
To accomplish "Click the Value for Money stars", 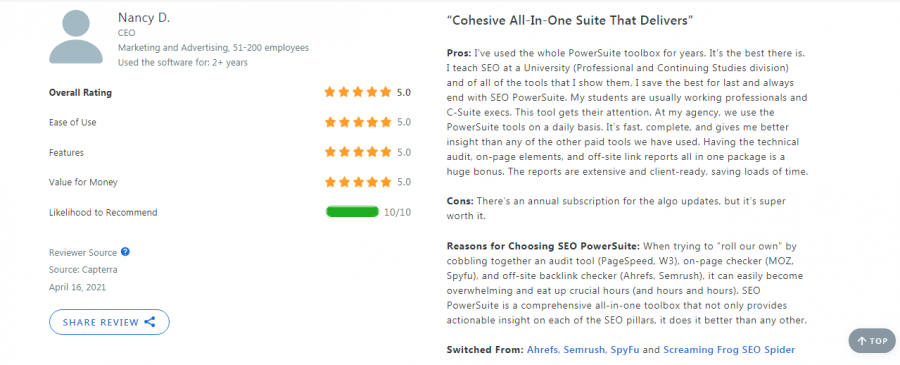I will [x=358, y=182].
